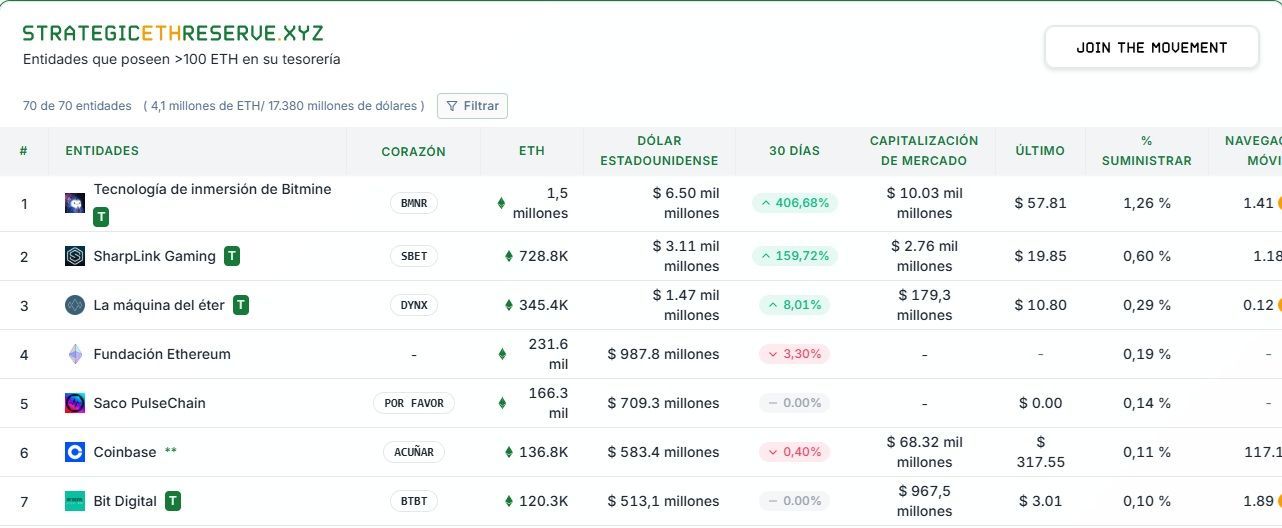Image resolution: width=1282 pixels, height=528 pixels.
Task: Open the Fundación Ethereum entity name
Action: (x=162, y=354)
